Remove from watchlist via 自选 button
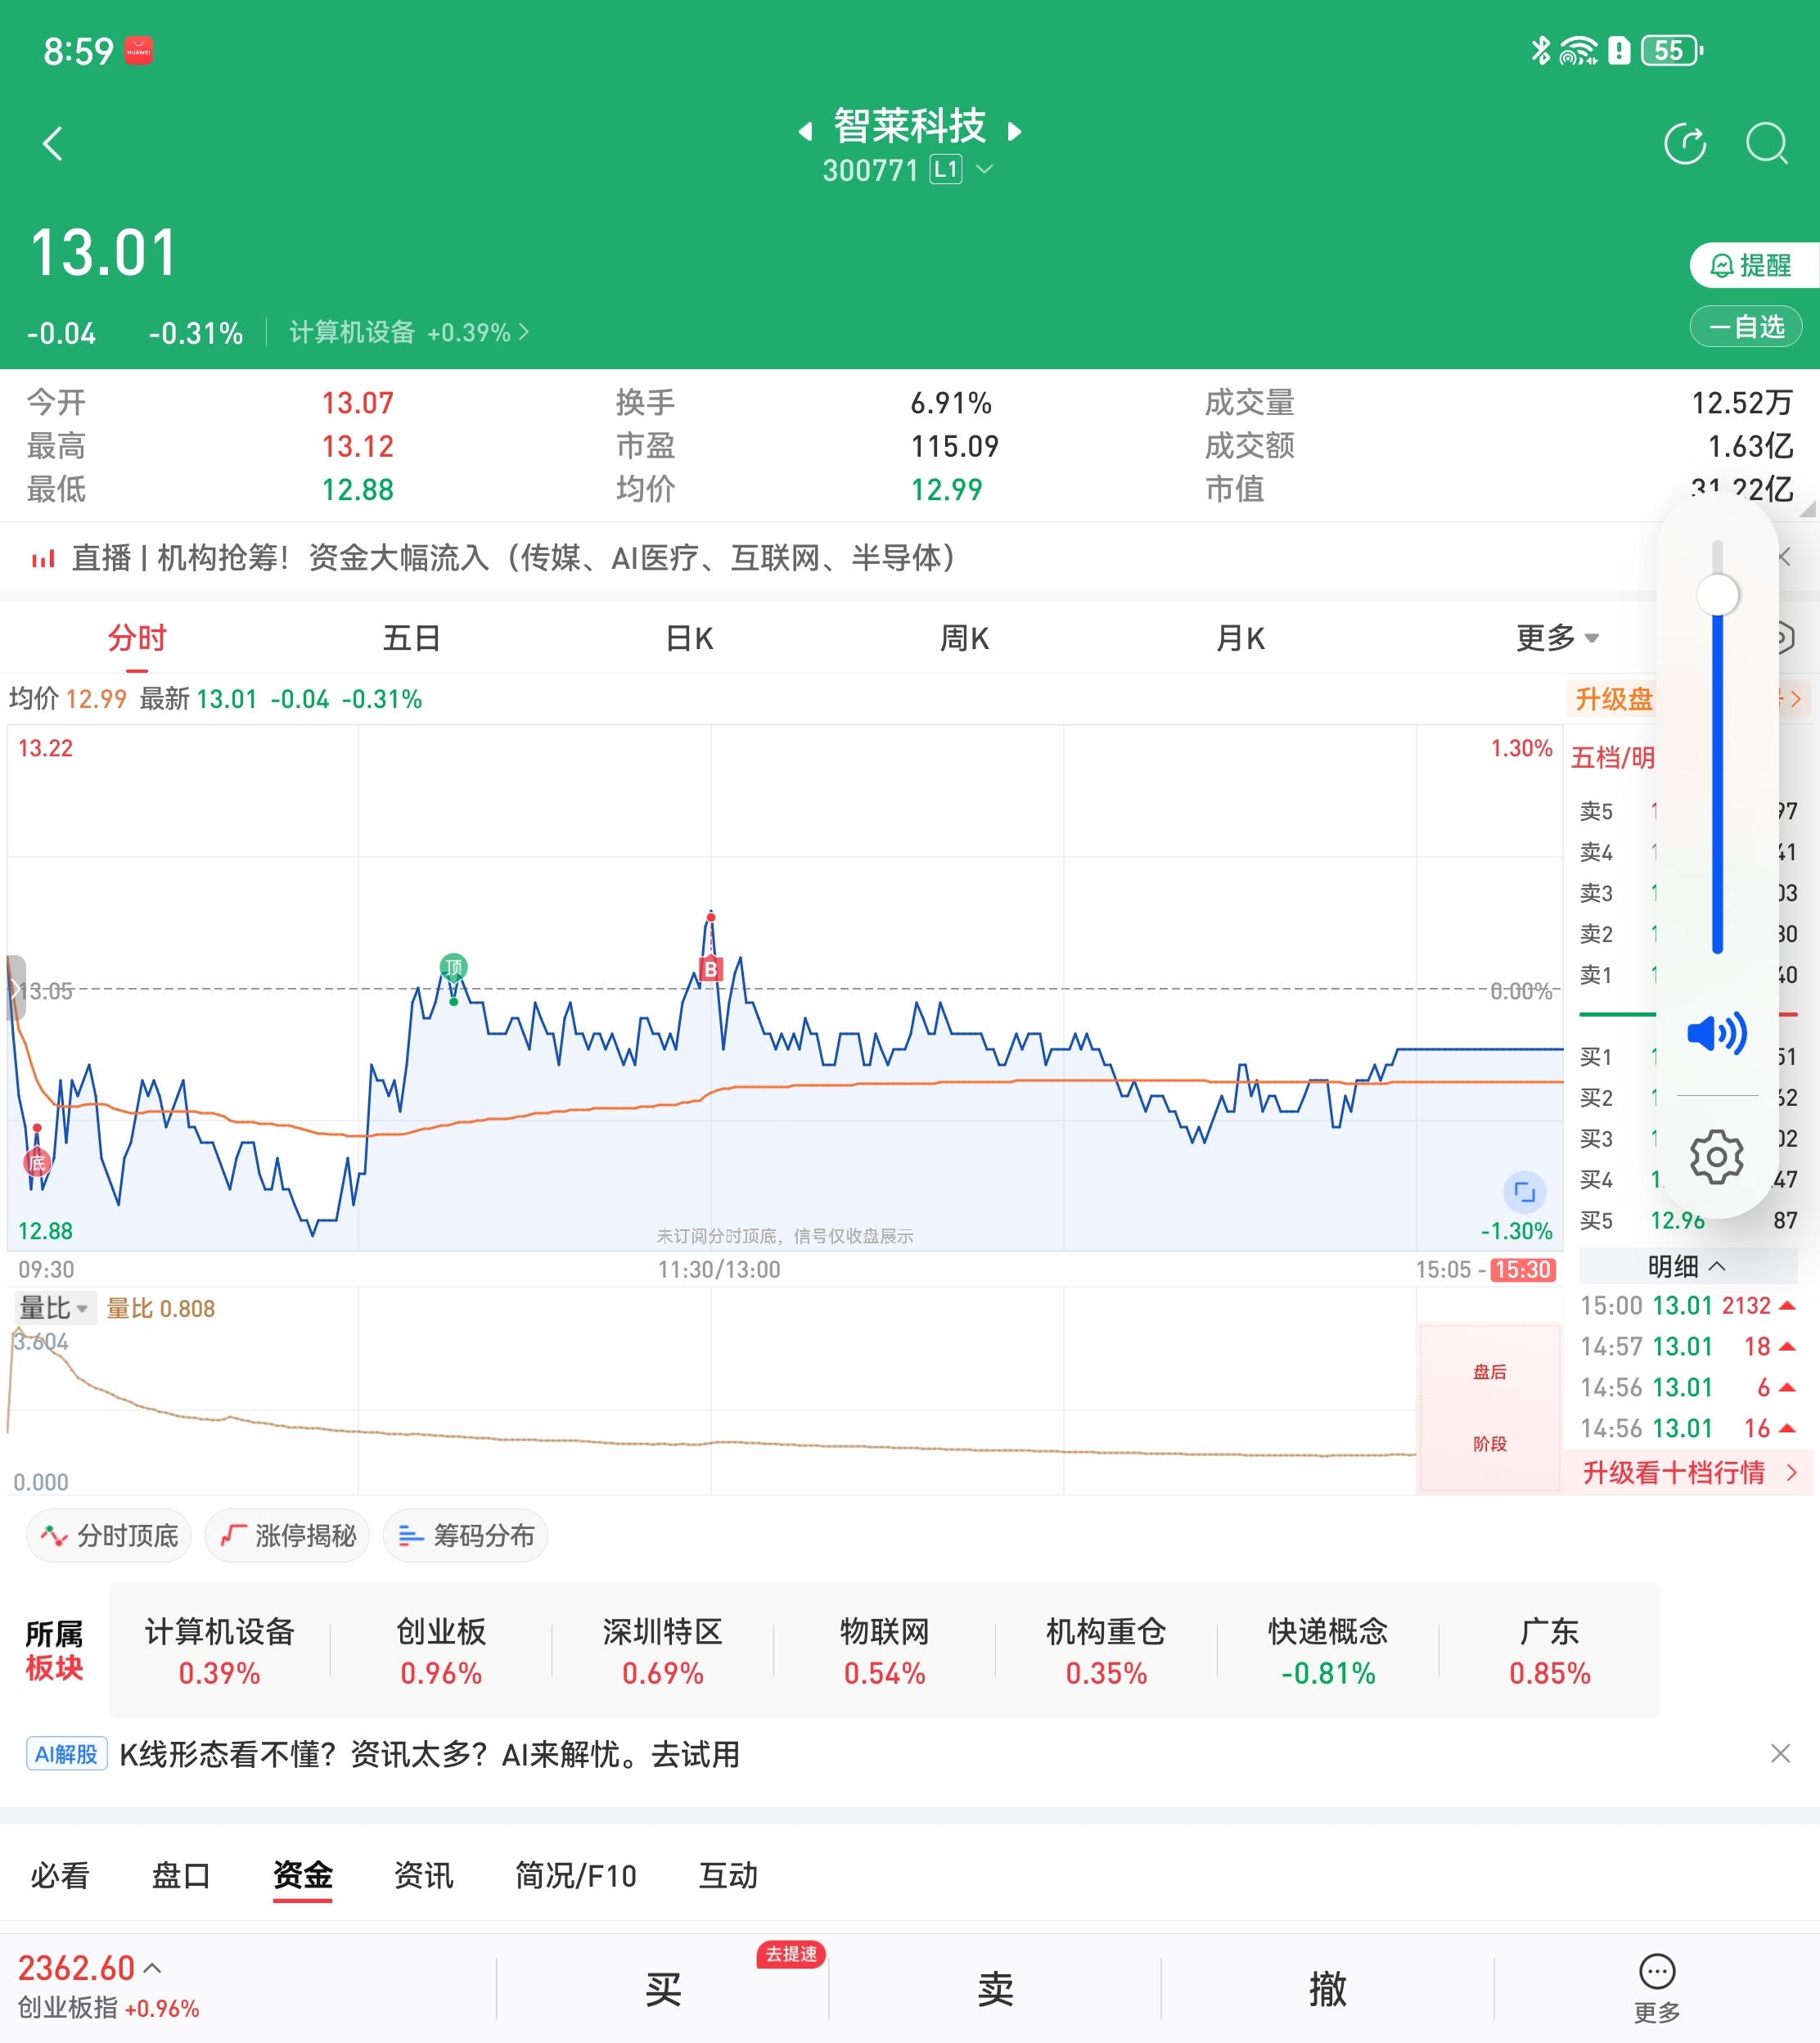The height and width of the screenshot is (2043, 1820). click(x=1746, y=327)
